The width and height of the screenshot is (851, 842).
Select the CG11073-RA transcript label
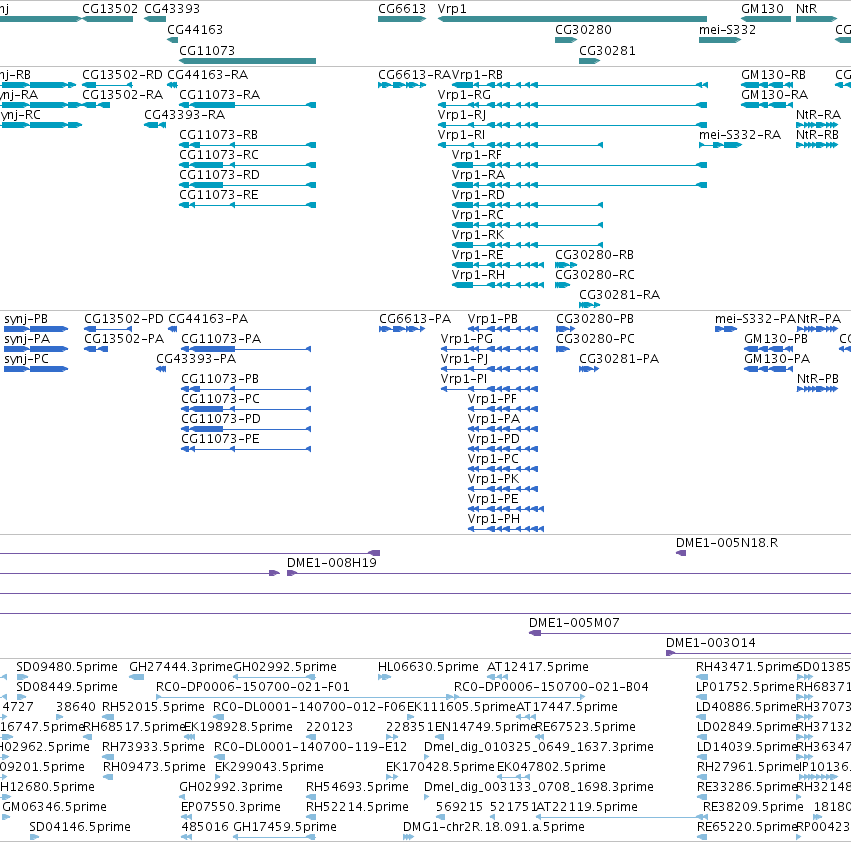pyautogui.click(x=219, y=94)
